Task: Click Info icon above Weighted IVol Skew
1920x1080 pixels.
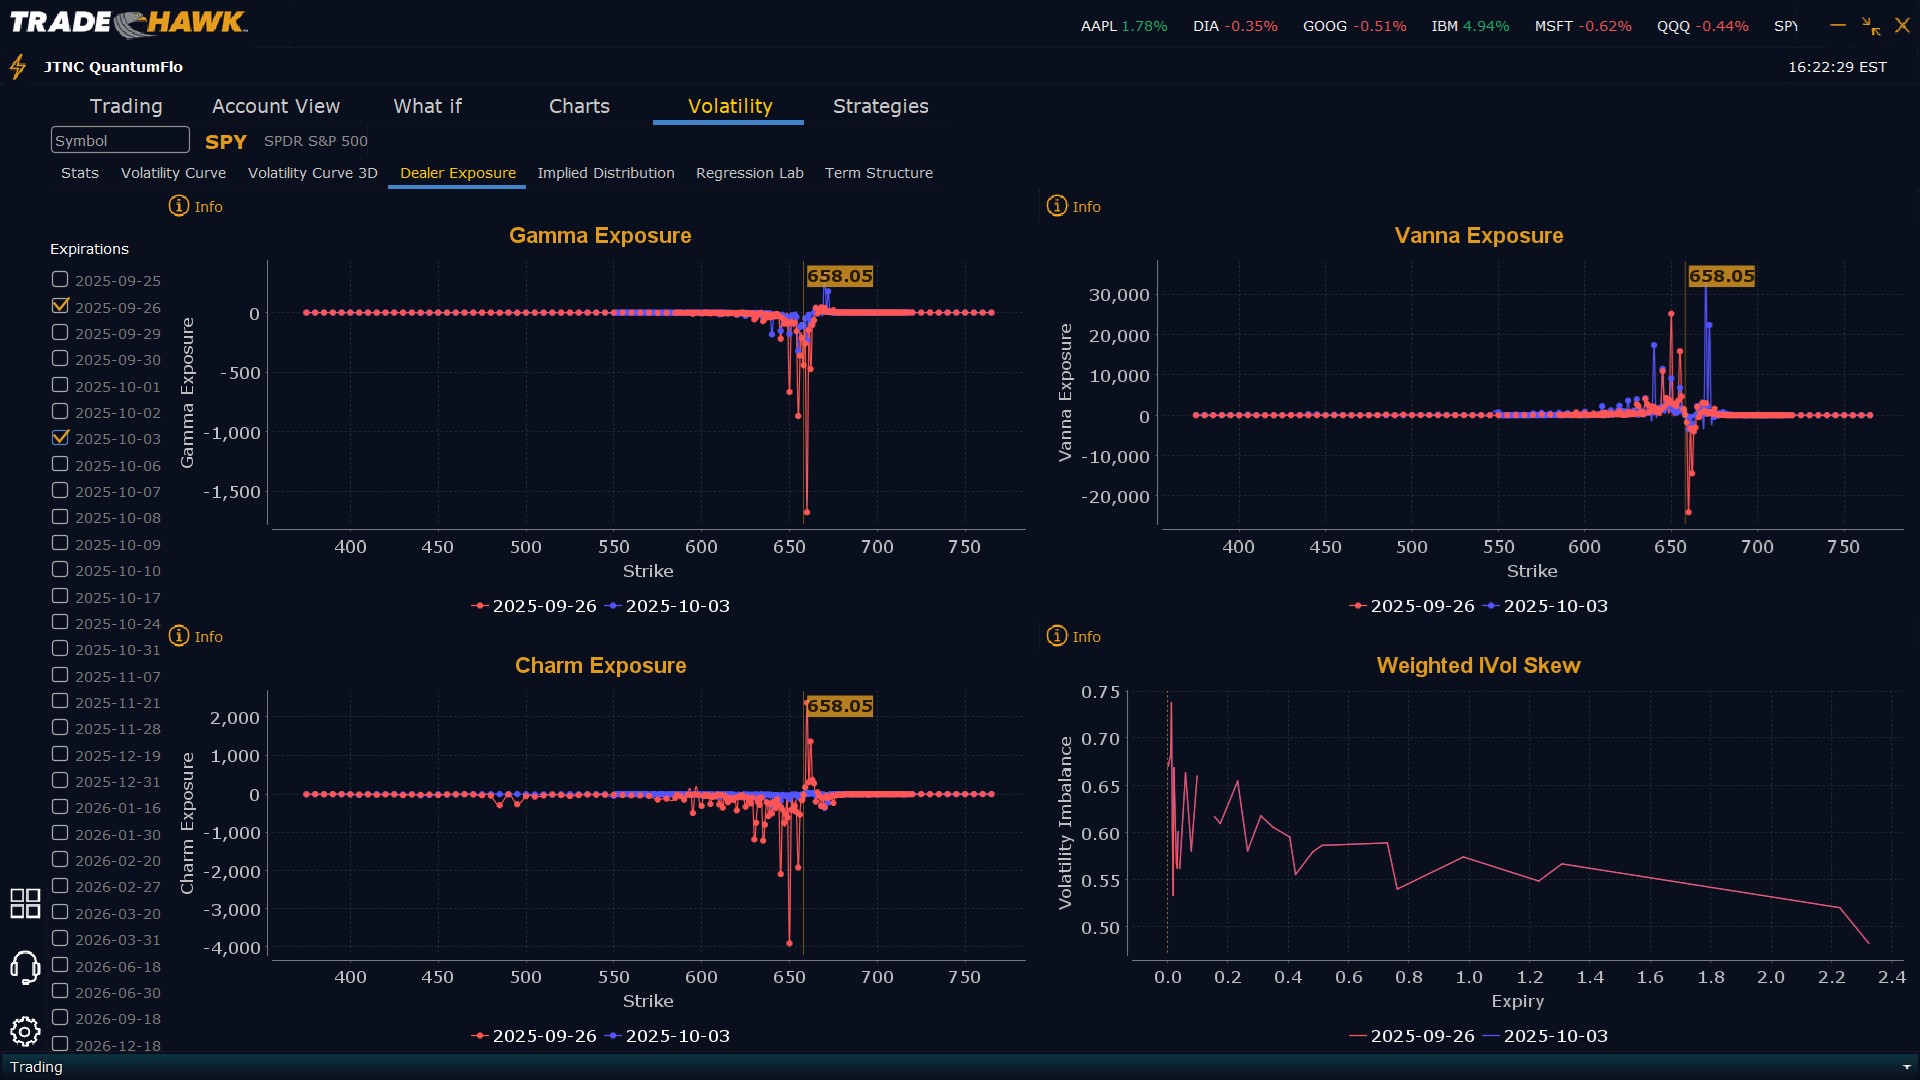Action: pos(1057,636)
